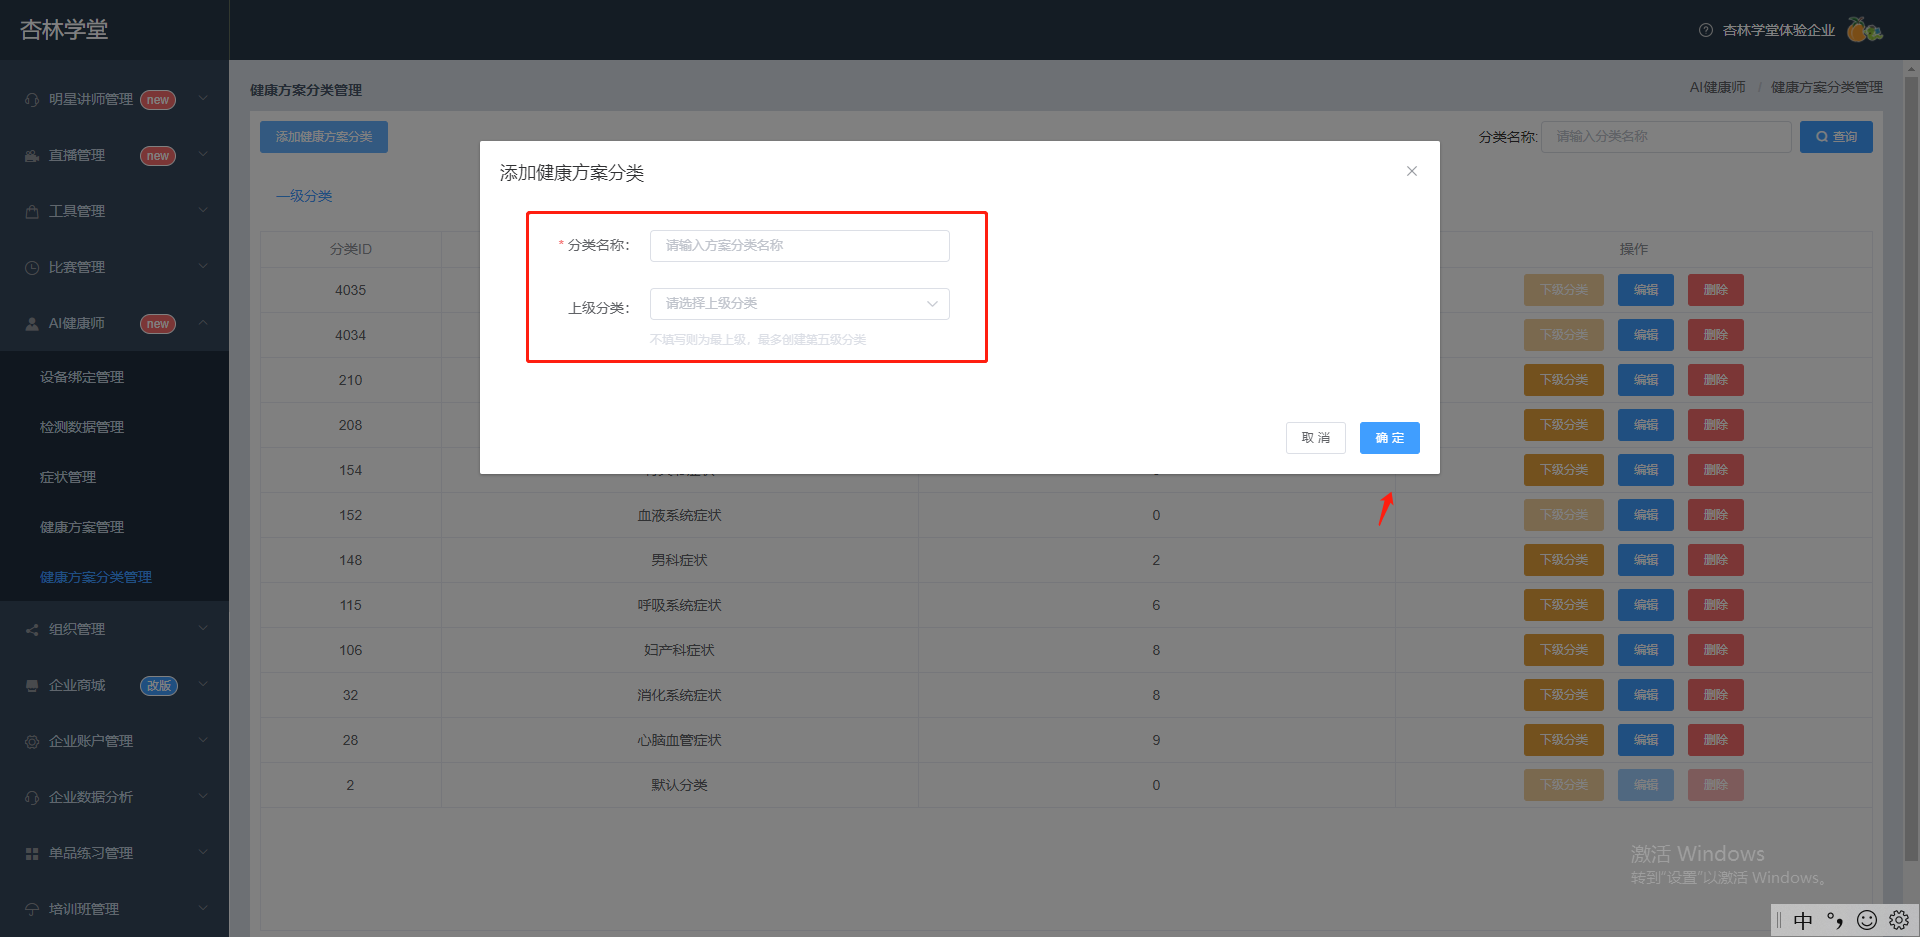Image resolution: width=1920 pixels, height=937 pixels.
Task: Select 健康方案分类管理 submenu item
Action: [115, 577]
